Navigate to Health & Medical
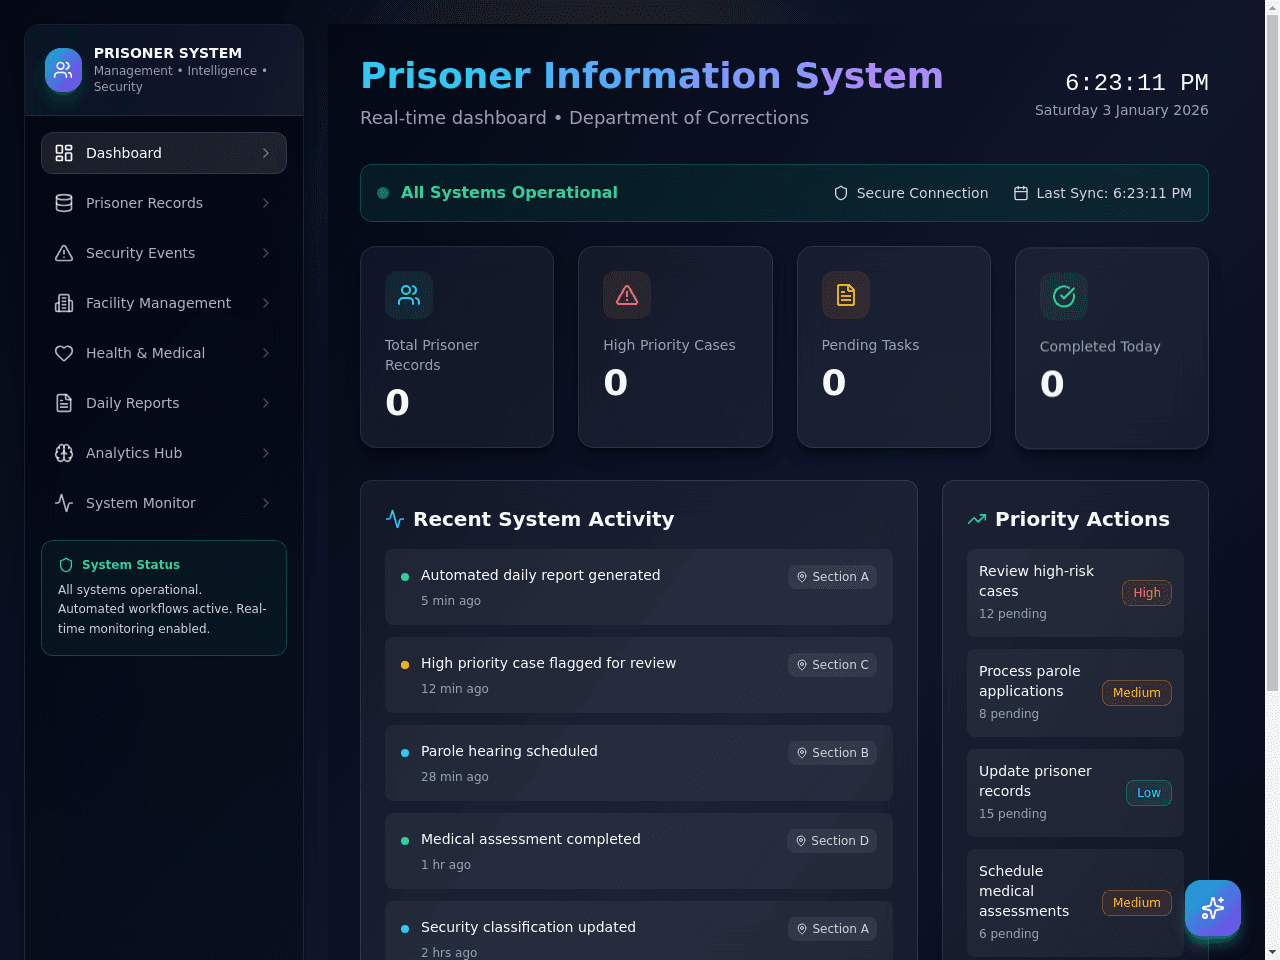 pos(164,353)
